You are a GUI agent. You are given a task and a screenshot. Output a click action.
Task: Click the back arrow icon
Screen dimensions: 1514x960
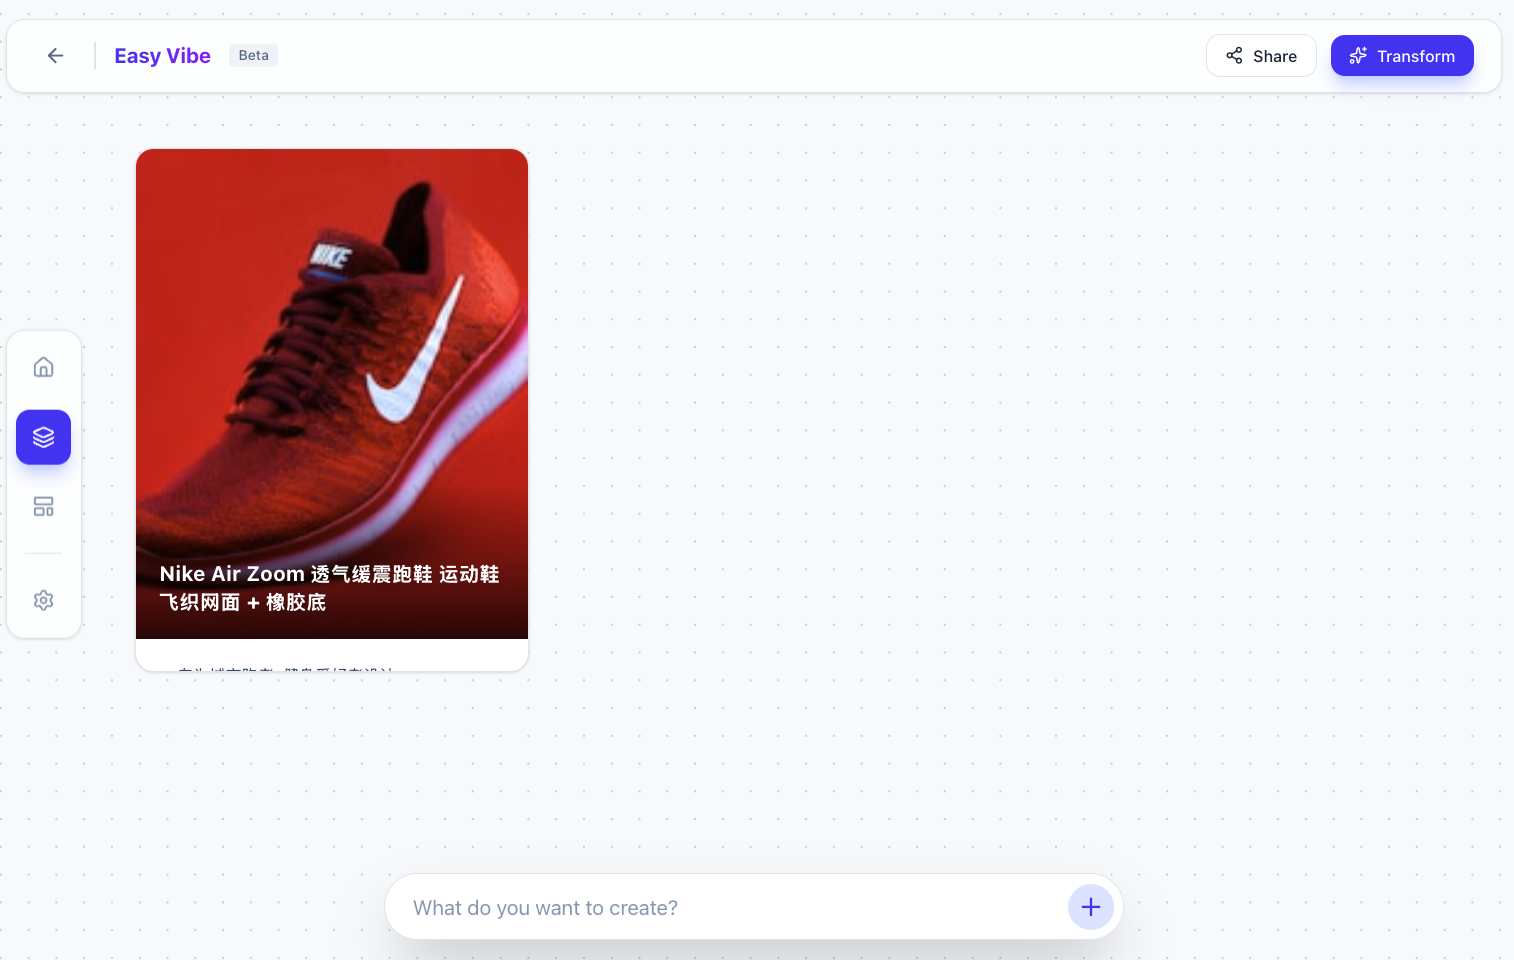click(x=55, y=56)
